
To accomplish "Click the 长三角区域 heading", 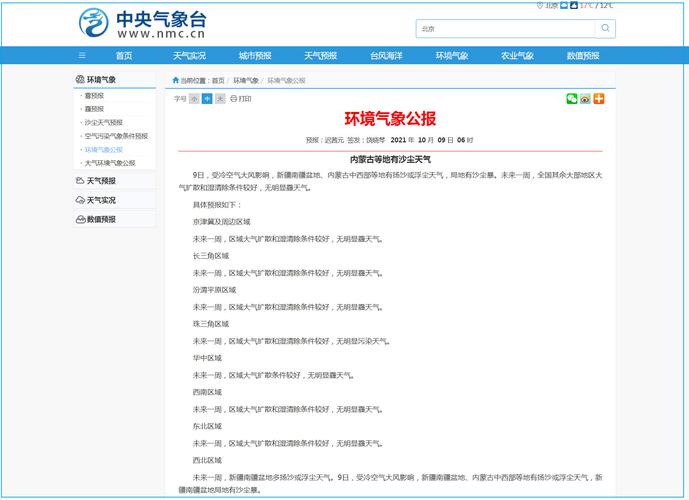I will point(211,256).
